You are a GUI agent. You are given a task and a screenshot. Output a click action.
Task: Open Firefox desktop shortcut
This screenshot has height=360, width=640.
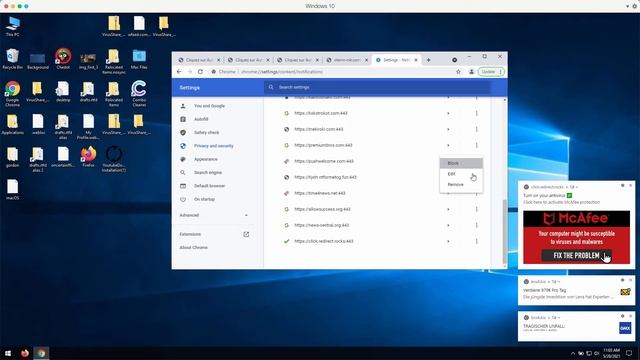(88, 157)
